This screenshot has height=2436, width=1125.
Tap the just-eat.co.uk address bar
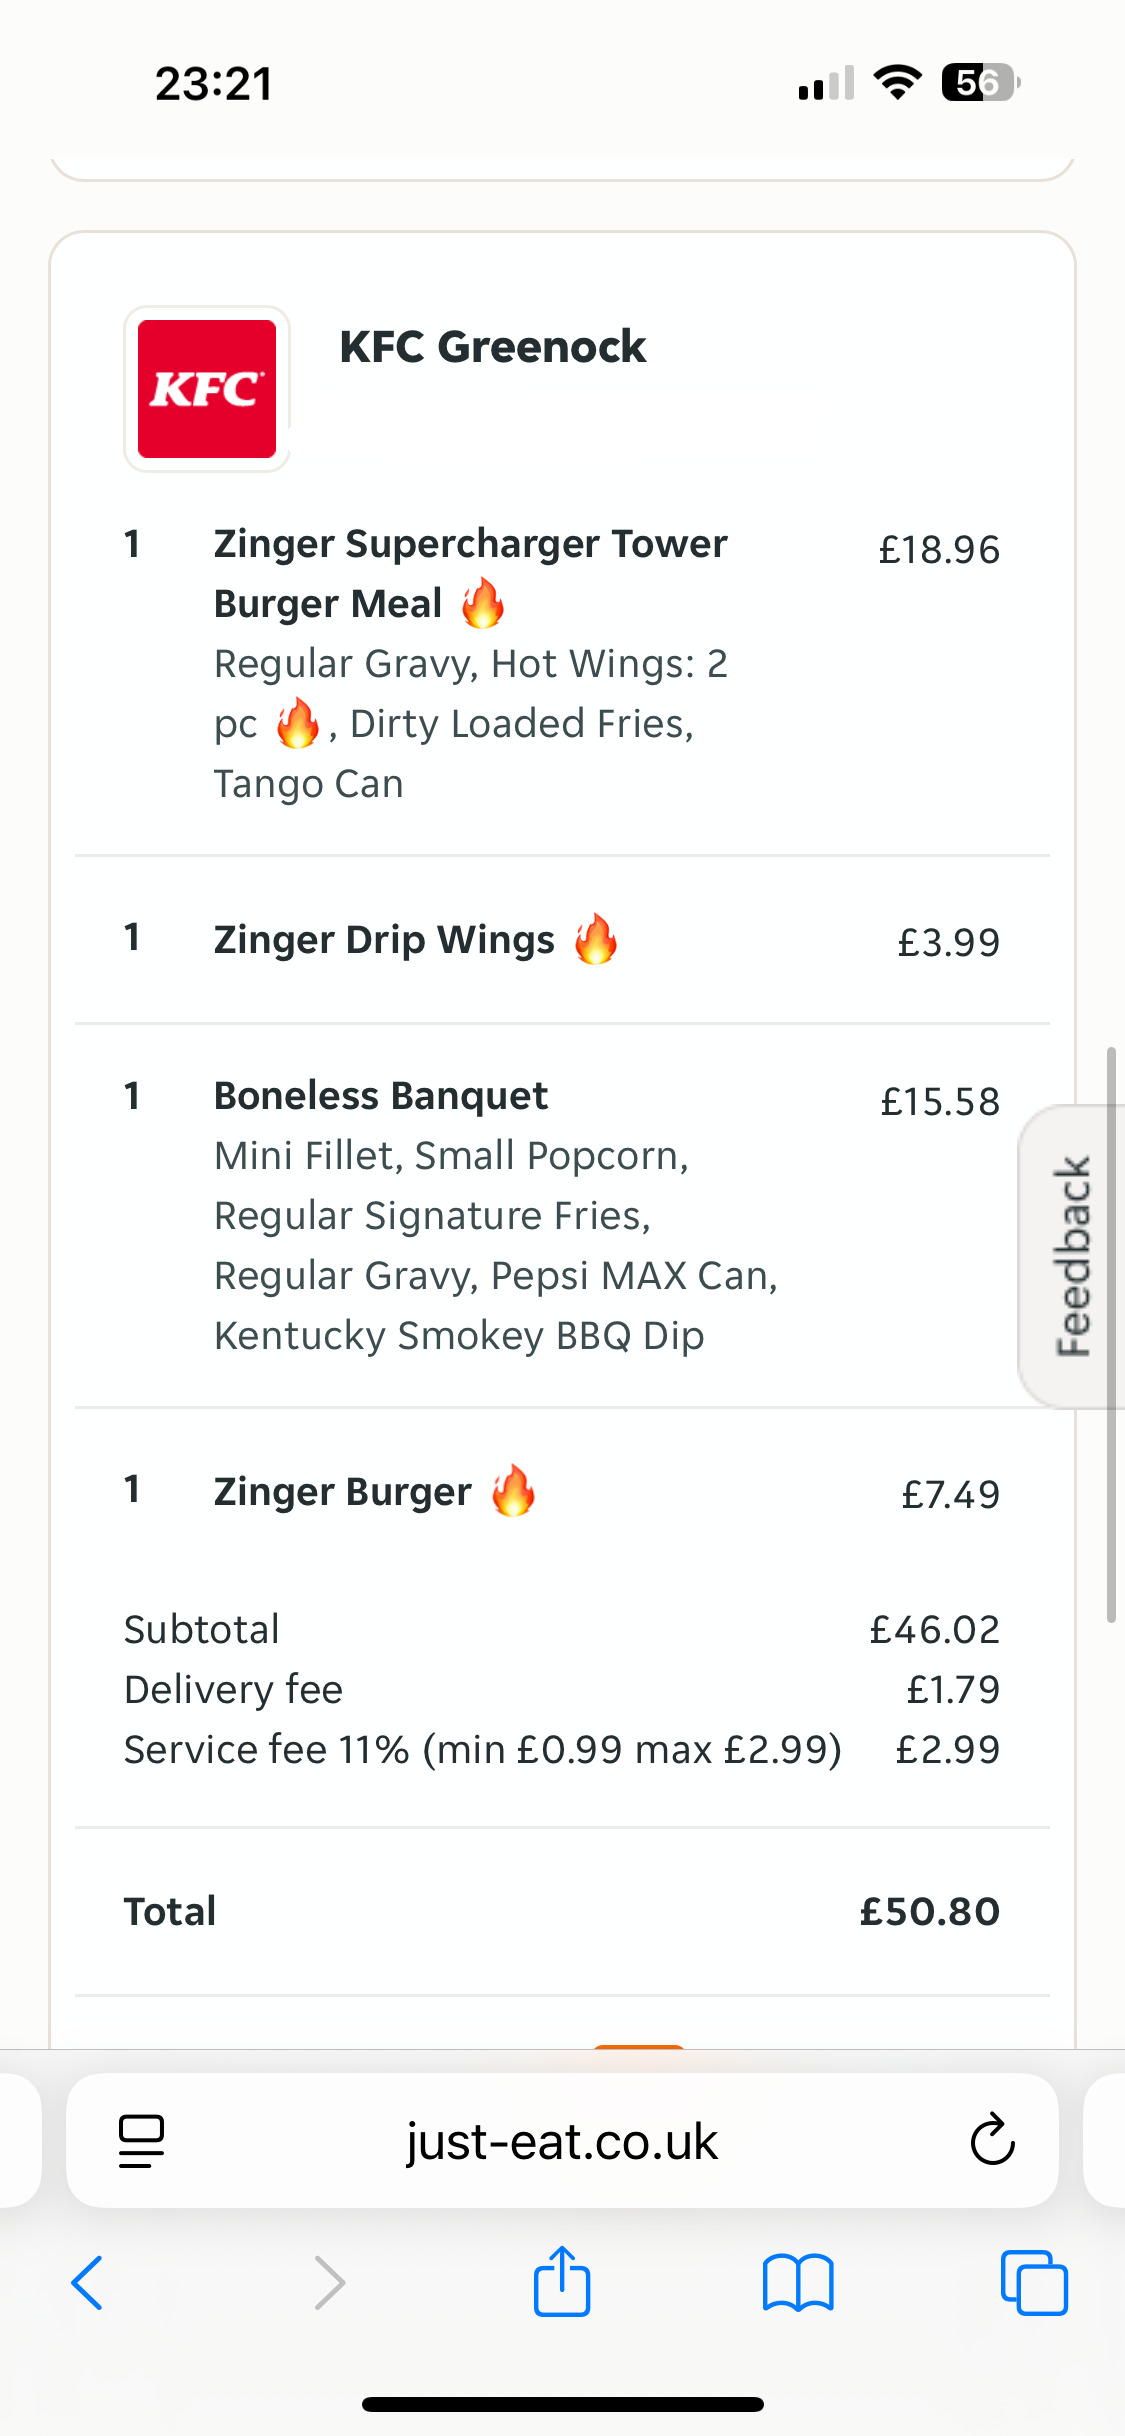(562, 2141)
